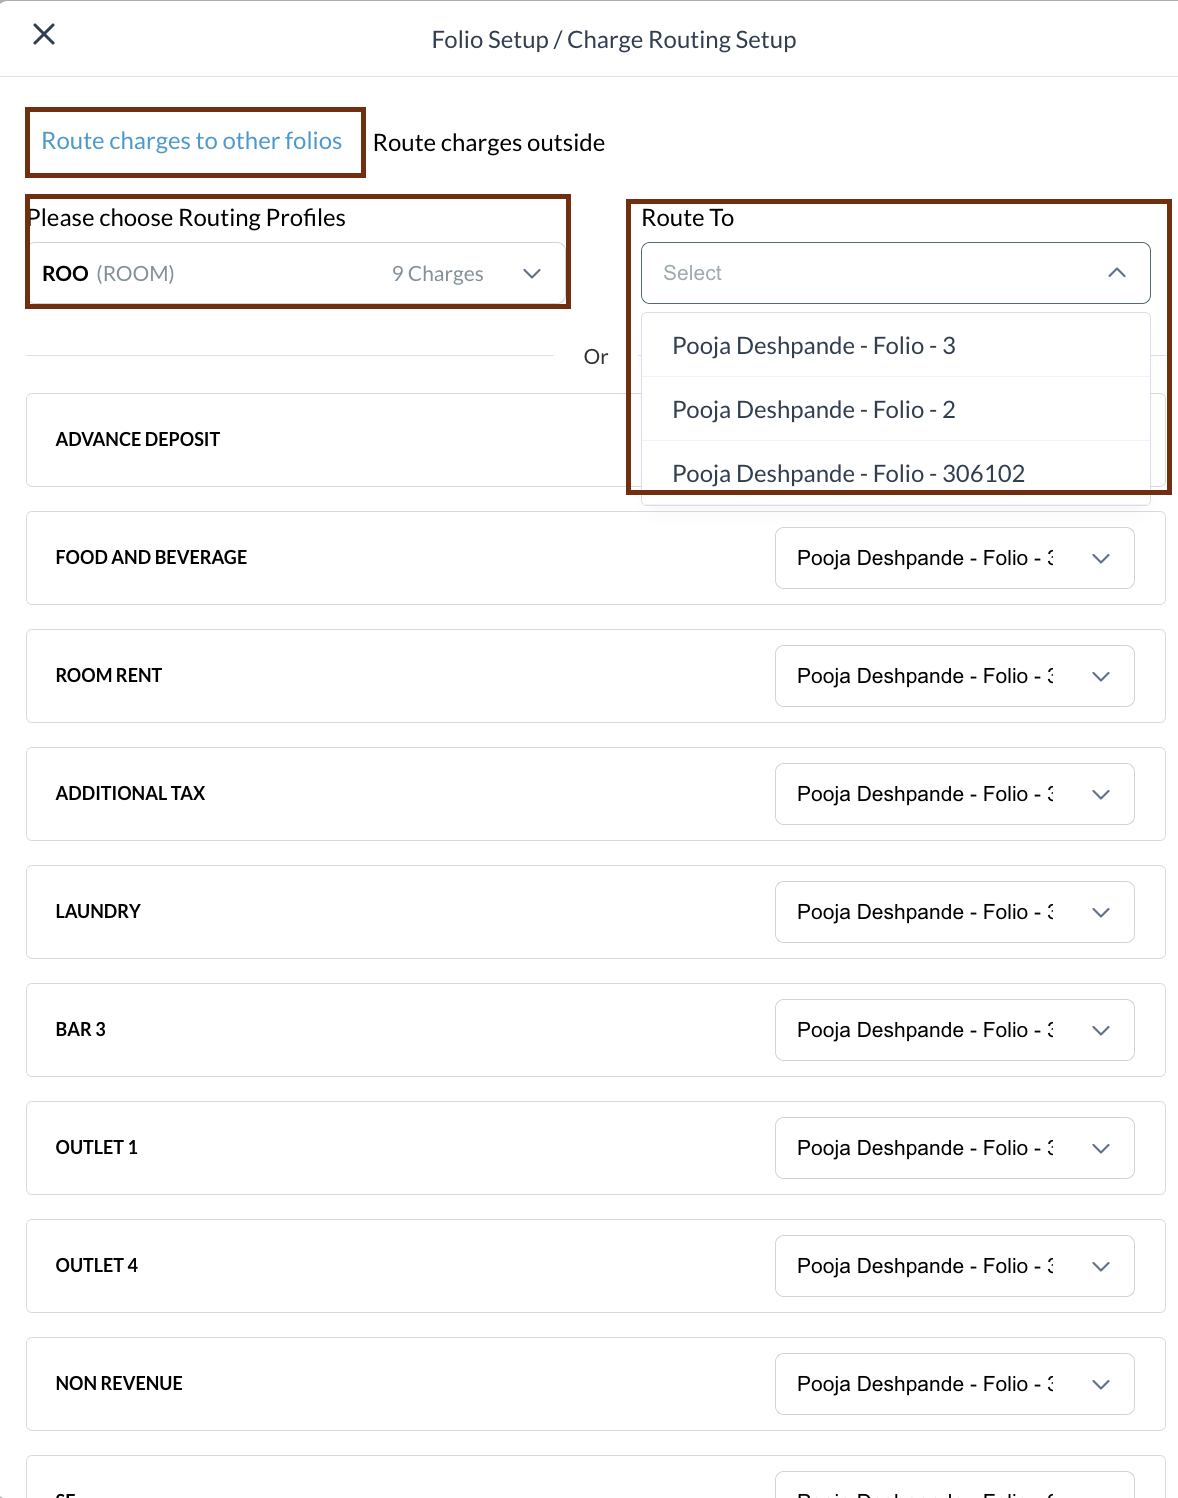Click the Advance Deposit charge row
The image size is (1178, 1498).
point(300,440)
